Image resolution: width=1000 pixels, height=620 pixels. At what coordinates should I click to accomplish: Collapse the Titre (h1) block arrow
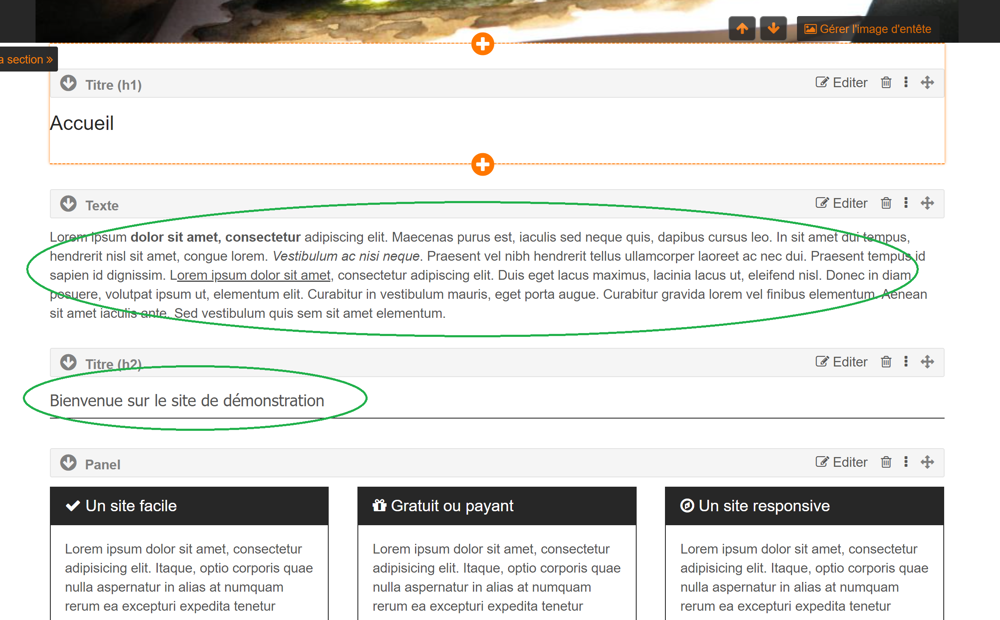point(68,84)
